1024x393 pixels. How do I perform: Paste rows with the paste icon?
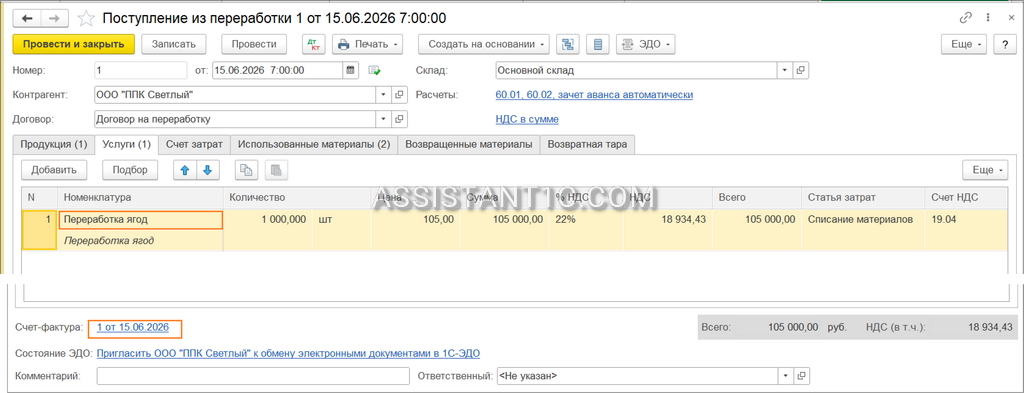(276, 170)
